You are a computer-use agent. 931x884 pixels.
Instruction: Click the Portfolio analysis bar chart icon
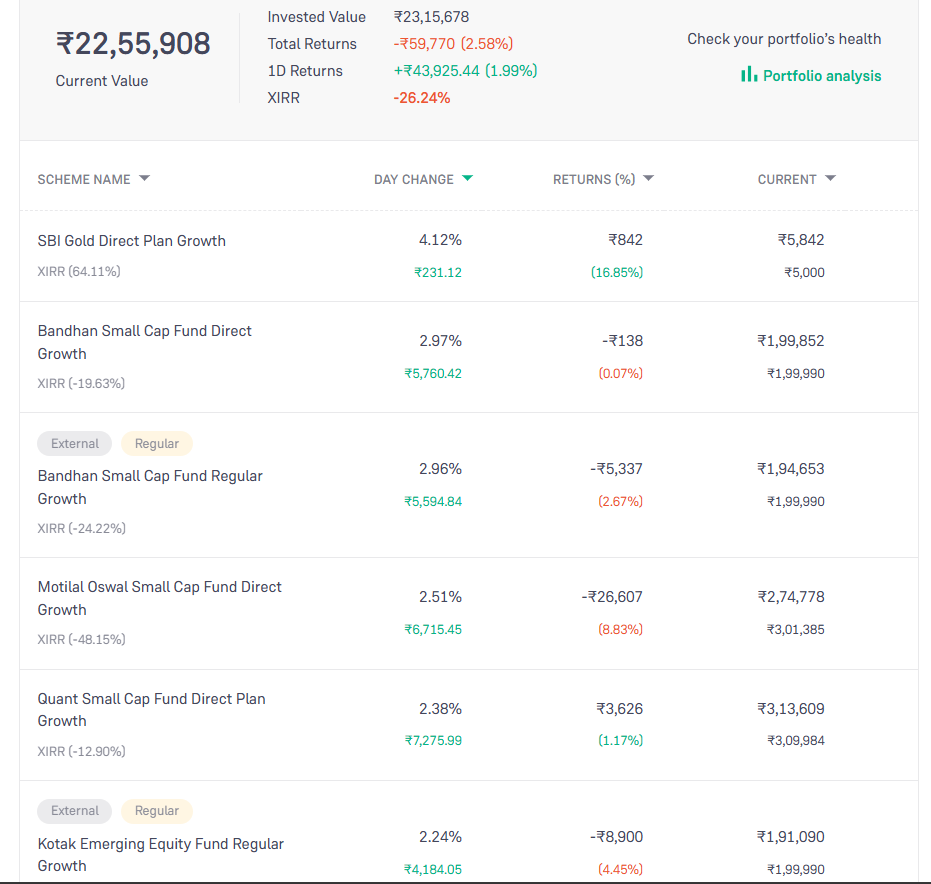(749, 74)
